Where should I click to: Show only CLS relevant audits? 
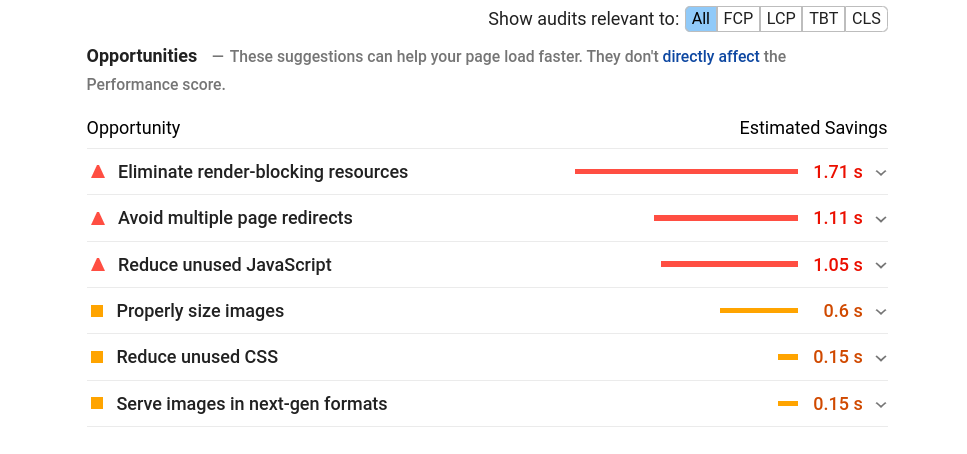click(x=866, y=19)
